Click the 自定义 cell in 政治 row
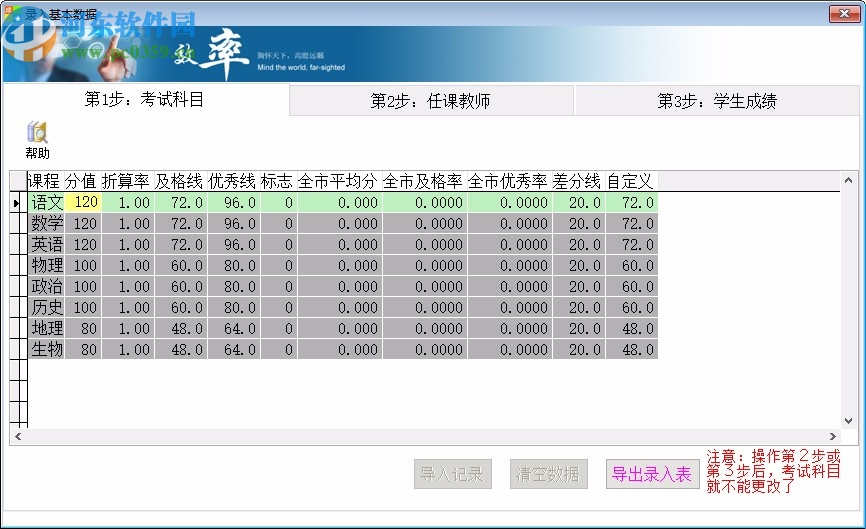 tap(631, 286)
